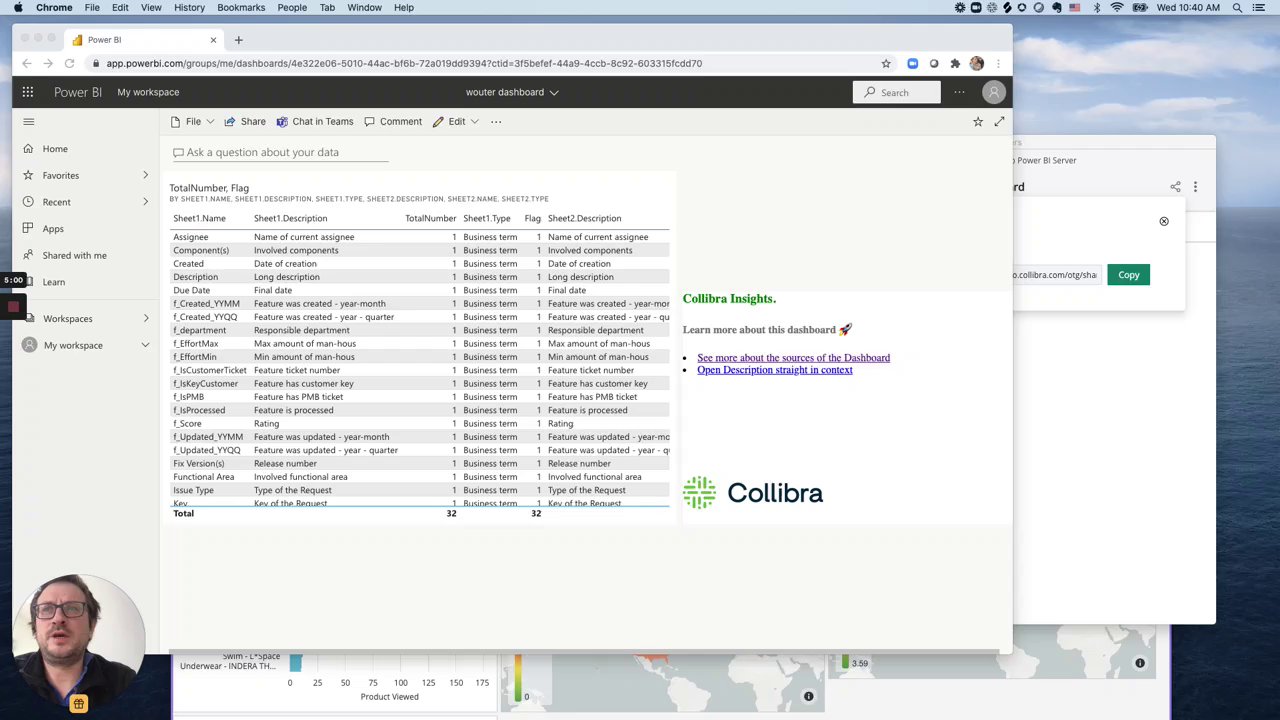Click the Share button in the toolbar
This screenshot has width=1280, height=720.
[x=245, y=122]
